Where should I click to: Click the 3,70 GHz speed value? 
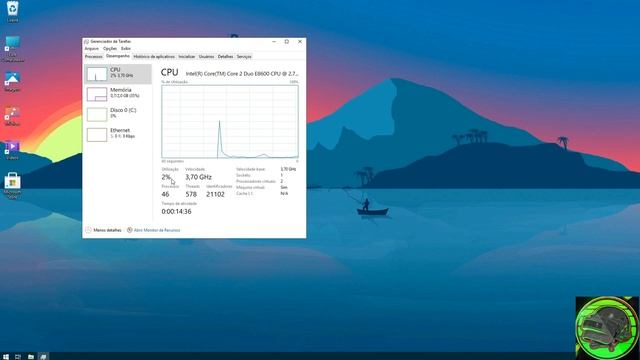click(198, 177)
